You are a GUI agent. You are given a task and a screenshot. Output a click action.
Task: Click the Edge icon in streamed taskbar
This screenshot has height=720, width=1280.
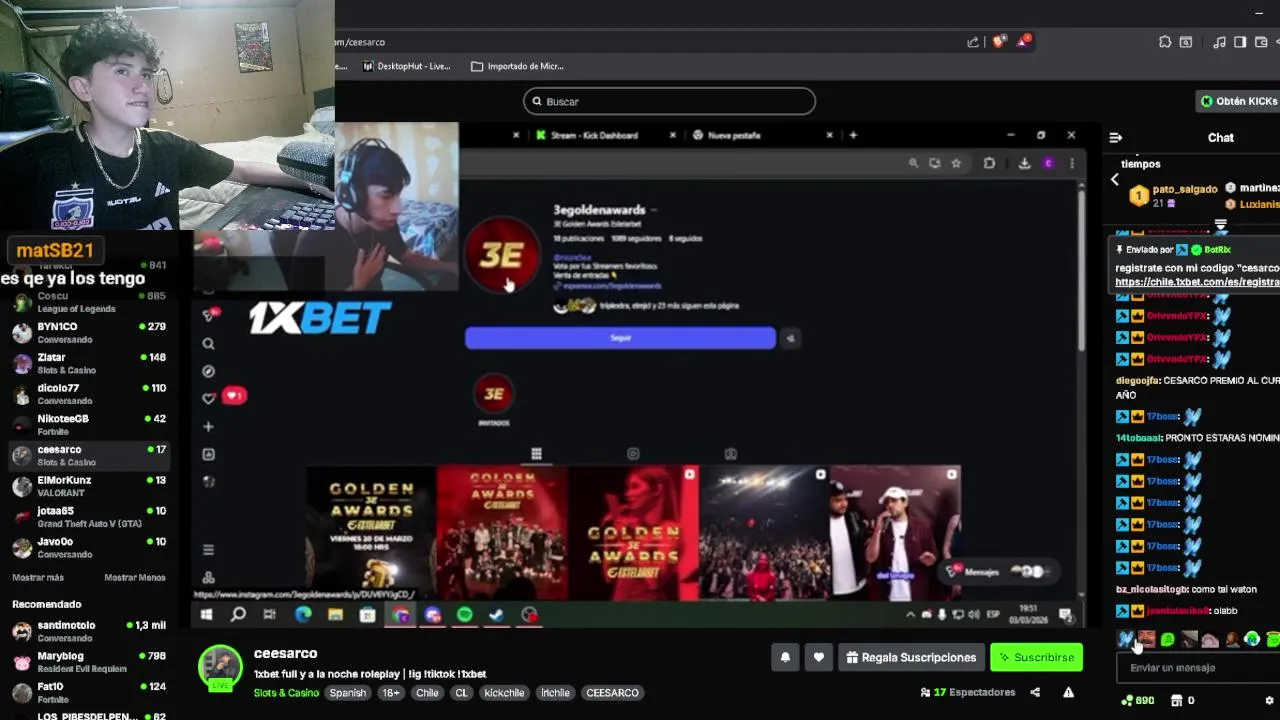[303, 615]
